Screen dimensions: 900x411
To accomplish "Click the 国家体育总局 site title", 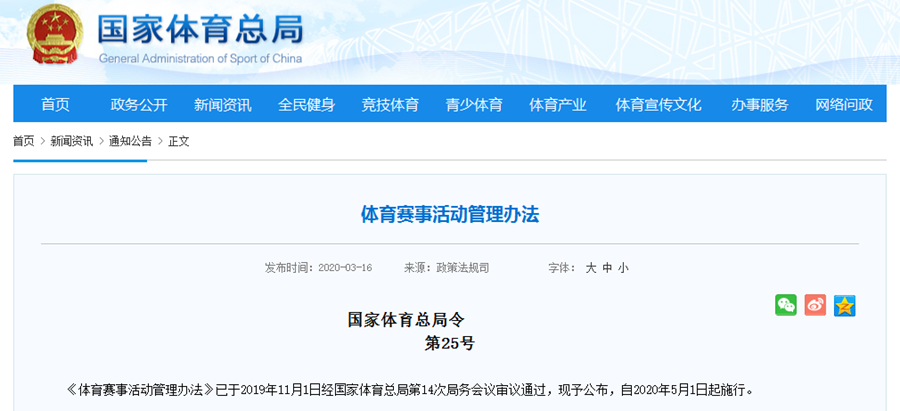I will [200, 29].
